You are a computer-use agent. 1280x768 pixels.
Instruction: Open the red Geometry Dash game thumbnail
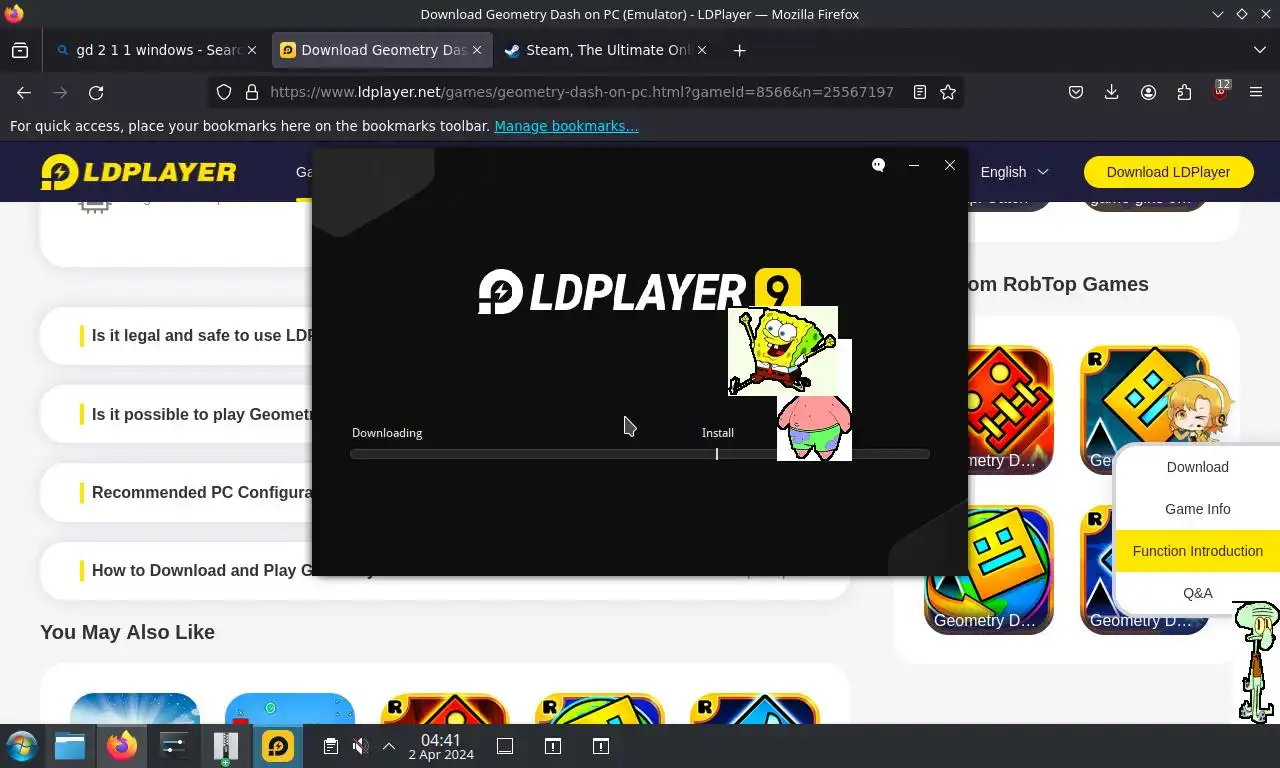tap(989, 410)
